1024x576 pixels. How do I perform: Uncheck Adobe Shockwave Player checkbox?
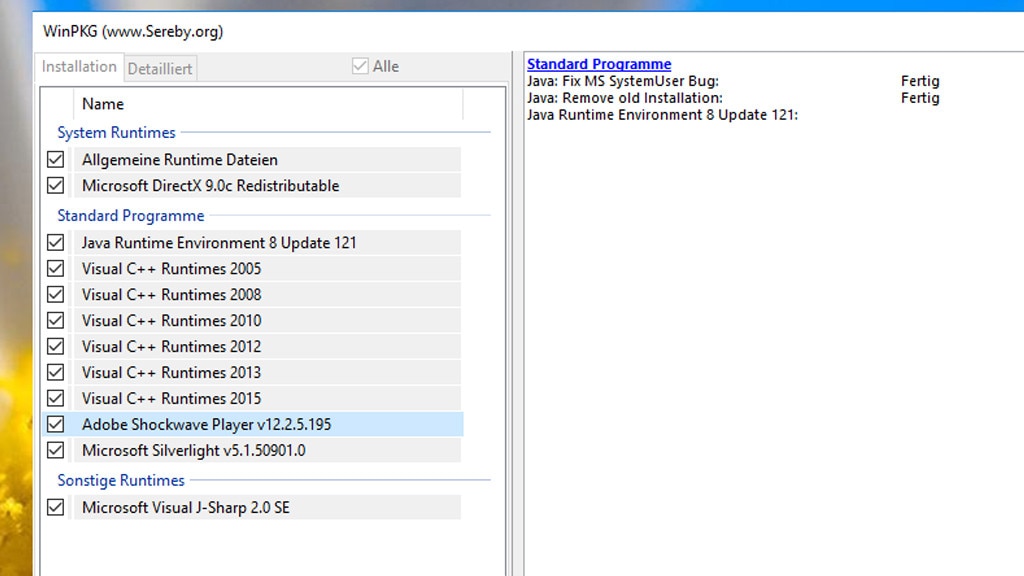(x=56, y=424)
